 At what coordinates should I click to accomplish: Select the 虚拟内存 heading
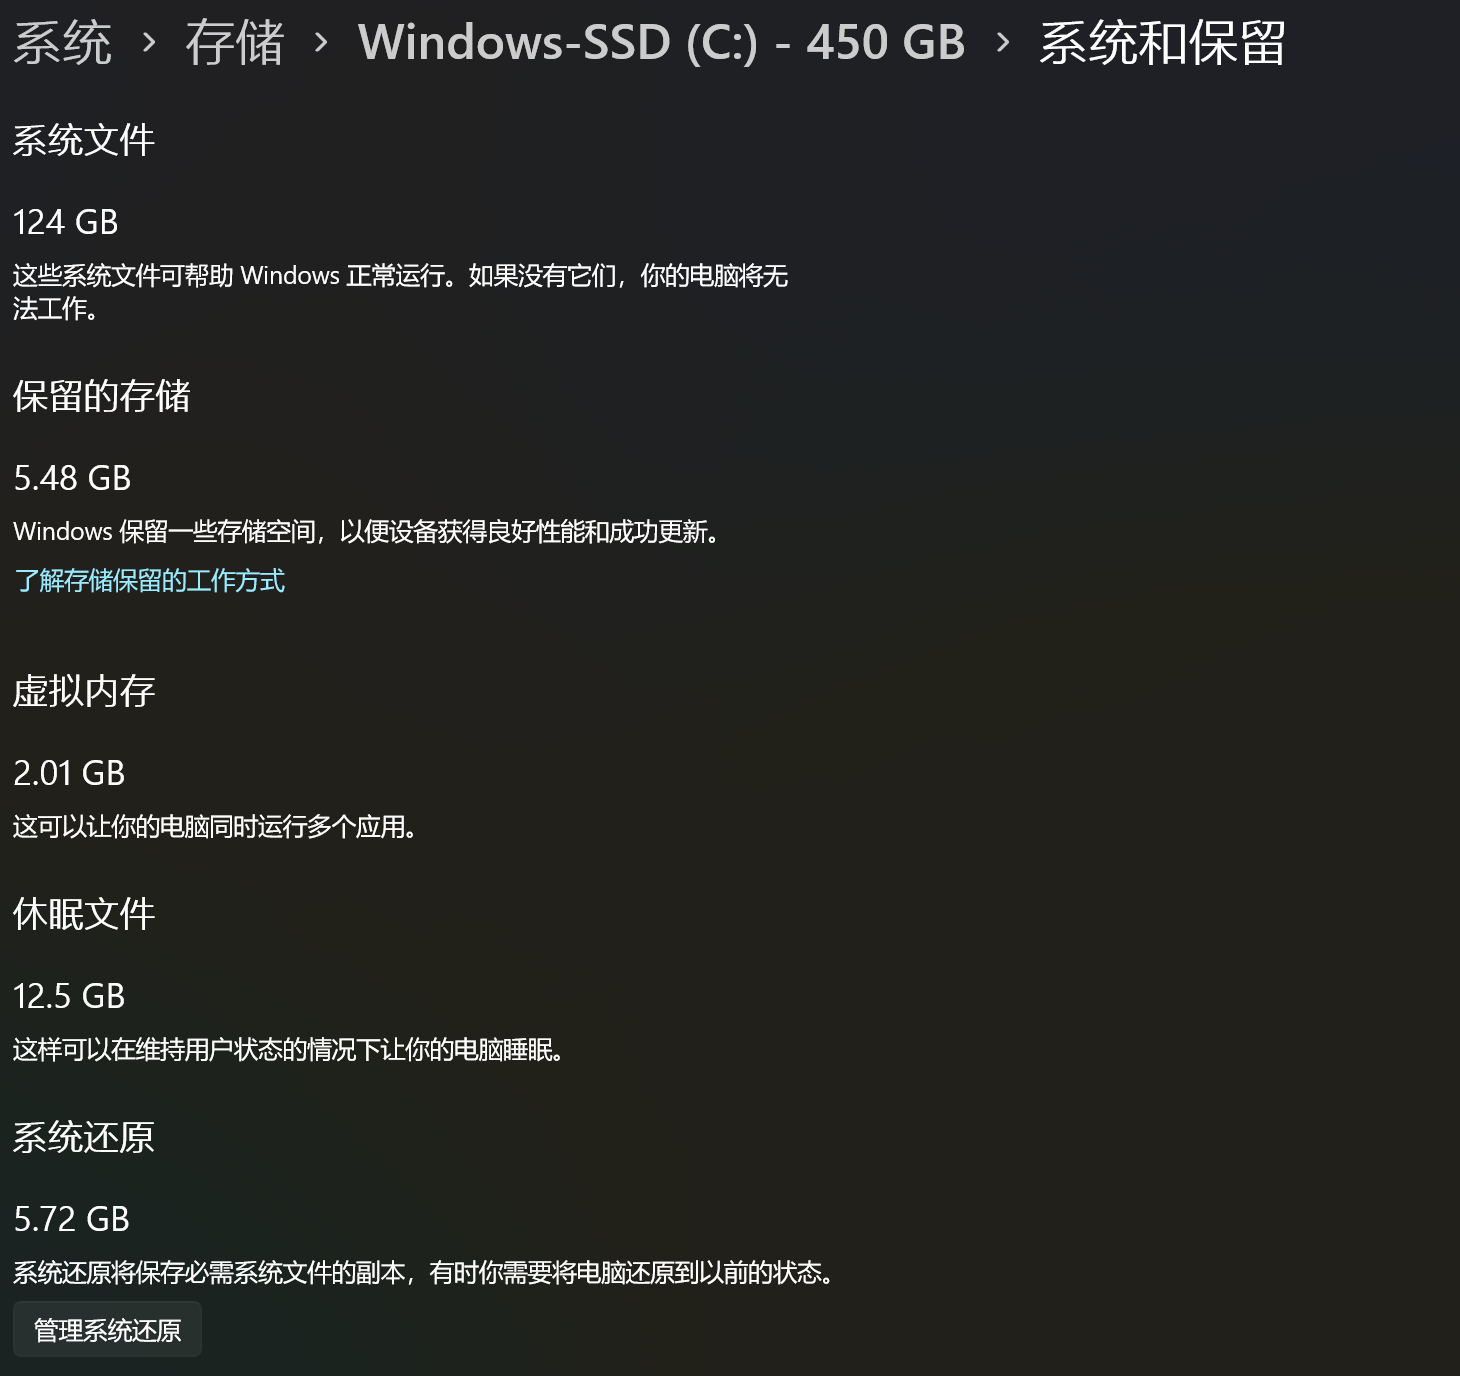click(x=84, y=691)
